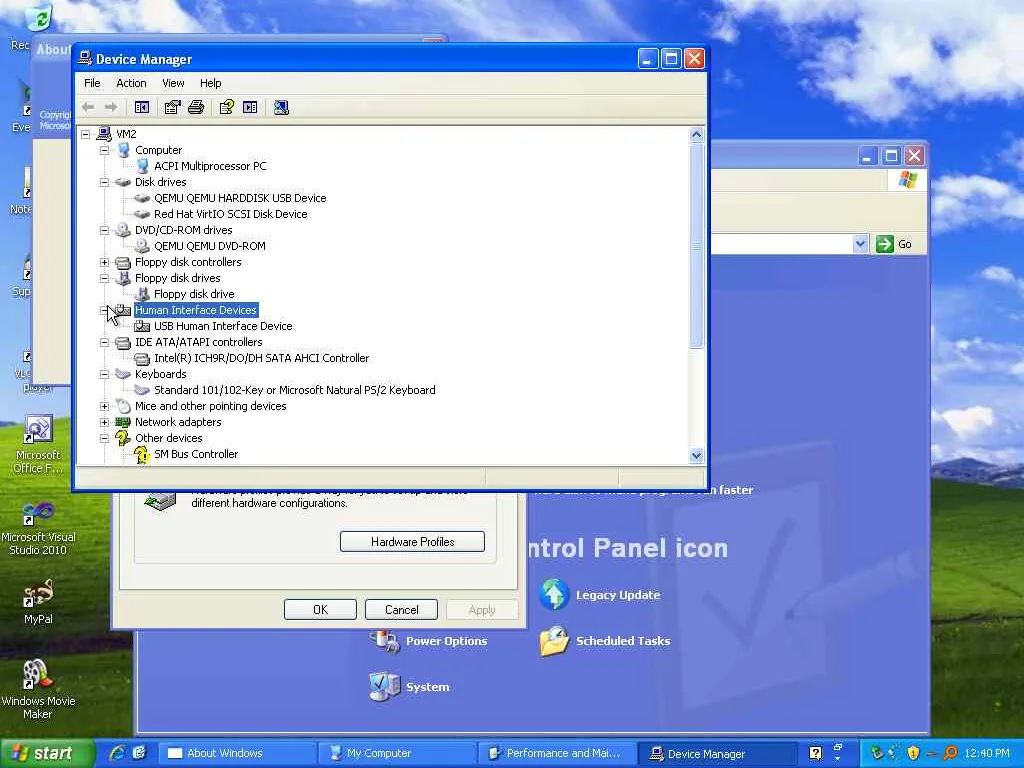This screenshot has width=1024, height=768.
Task: Click the VM2 computer icon
Action: [104, 134]
